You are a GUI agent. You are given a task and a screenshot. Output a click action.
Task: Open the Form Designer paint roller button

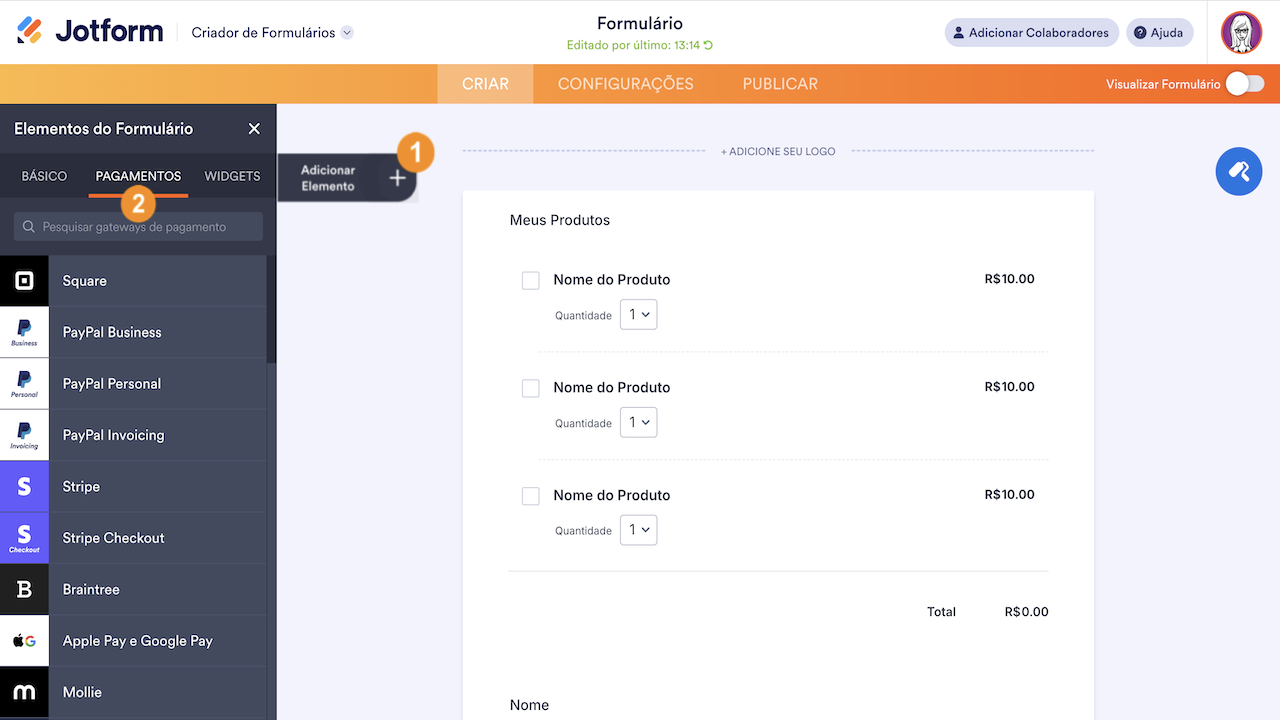[x=1239, y=172]
